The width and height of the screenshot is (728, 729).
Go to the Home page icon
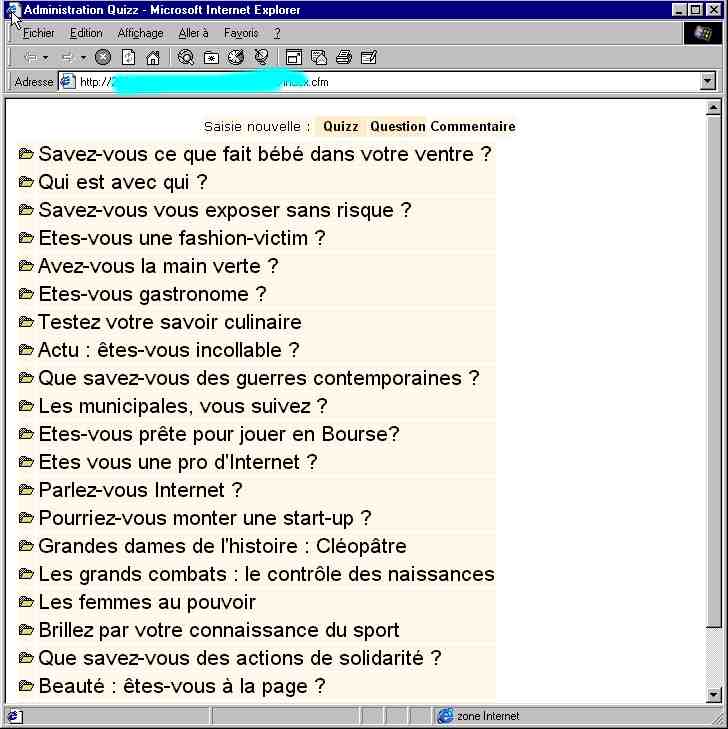click(153, 58)
